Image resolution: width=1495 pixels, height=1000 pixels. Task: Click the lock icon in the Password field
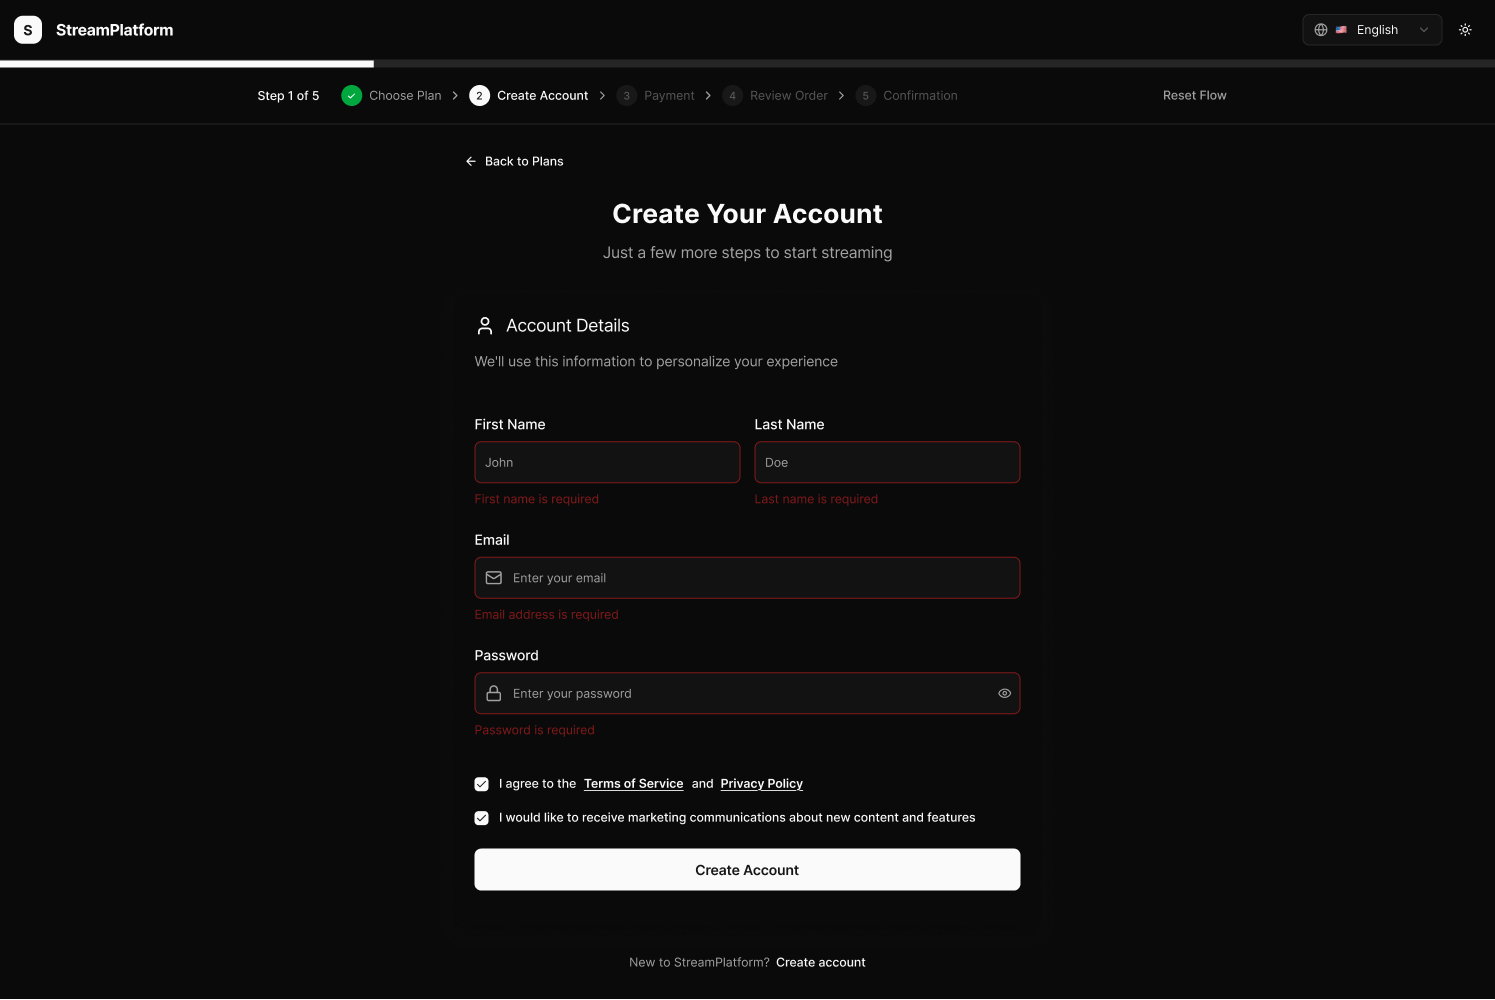click(493, 693)
